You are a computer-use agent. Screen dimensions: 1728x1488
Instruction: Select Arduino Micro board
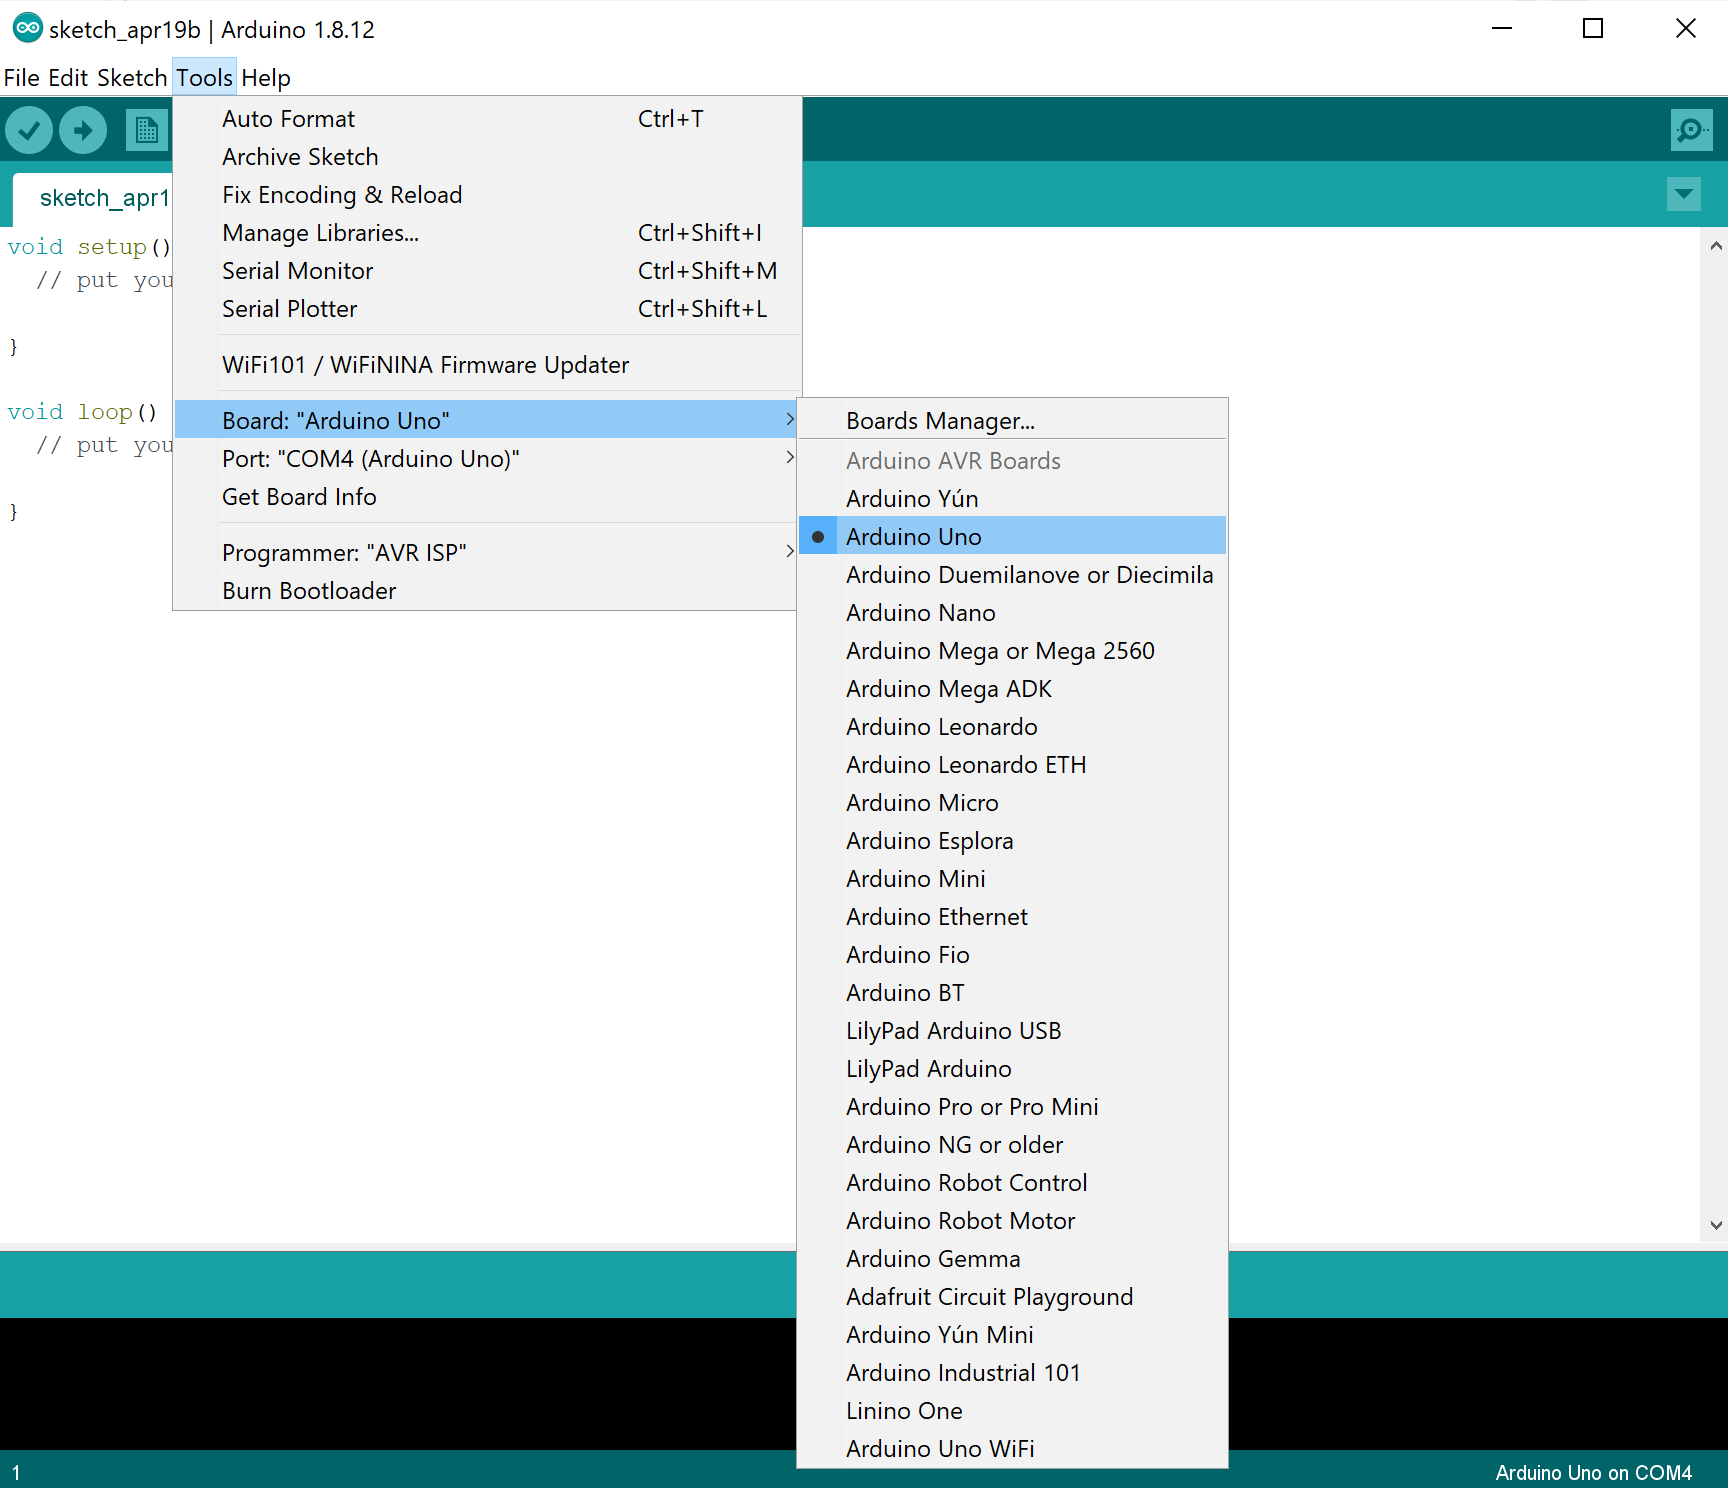click(1012, 802)
